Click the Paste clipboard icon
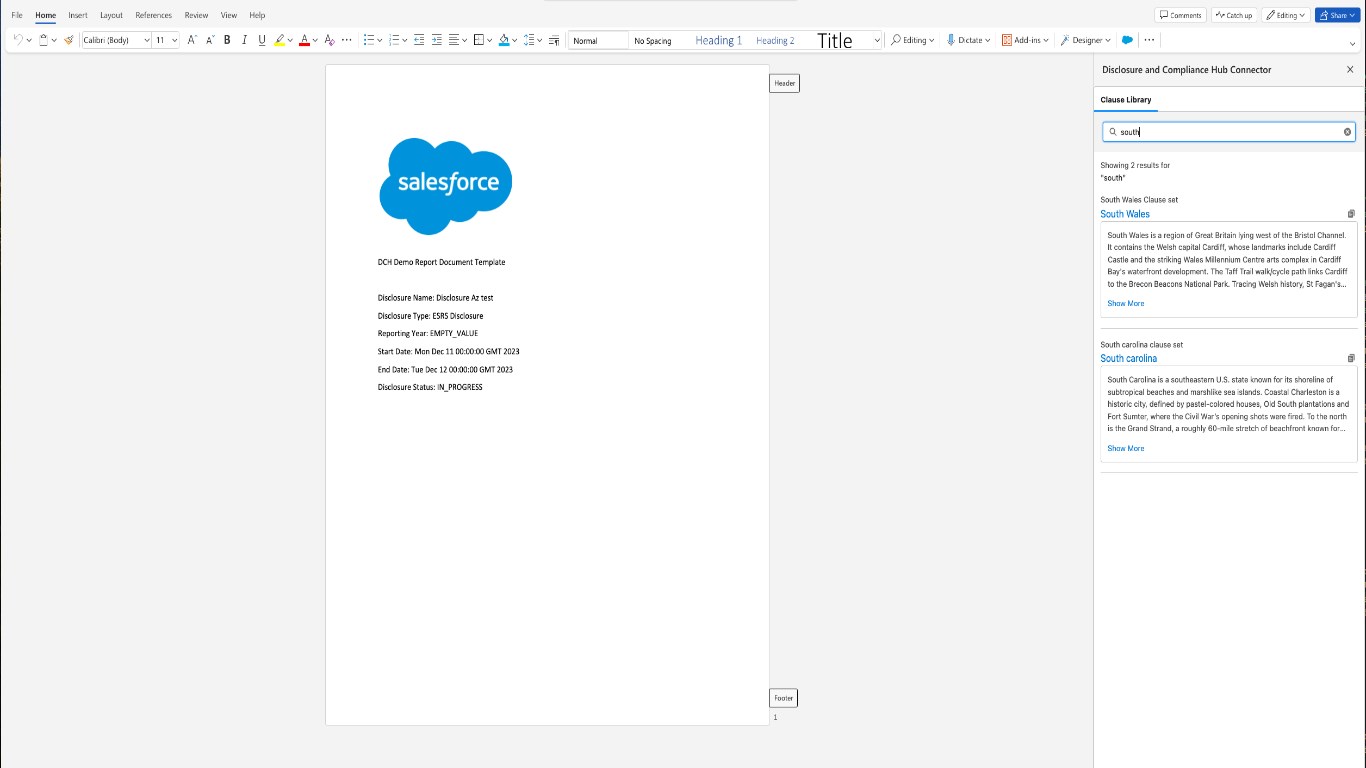Screen dimensions: 1366x768 click(x=43, y=40)
